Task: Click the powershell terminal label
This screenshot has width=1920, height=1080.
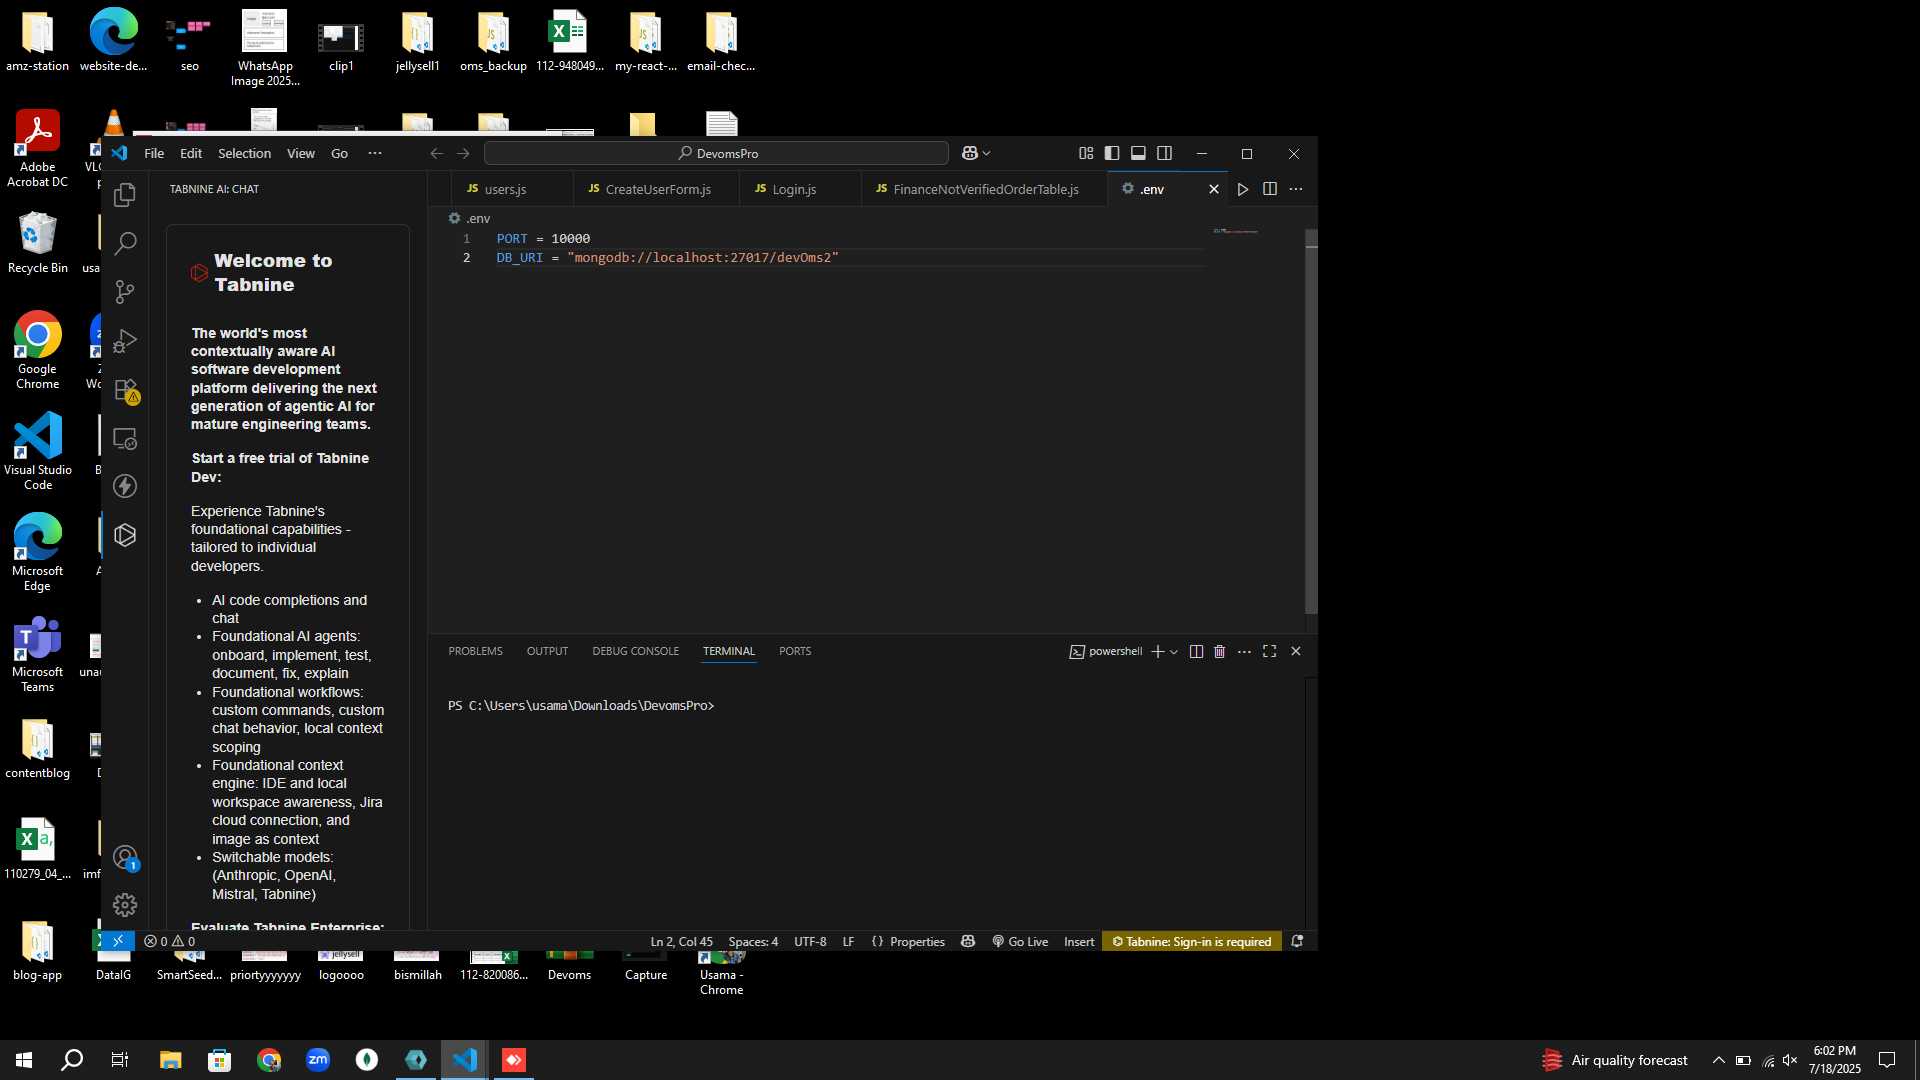Action: [1106, 651]
